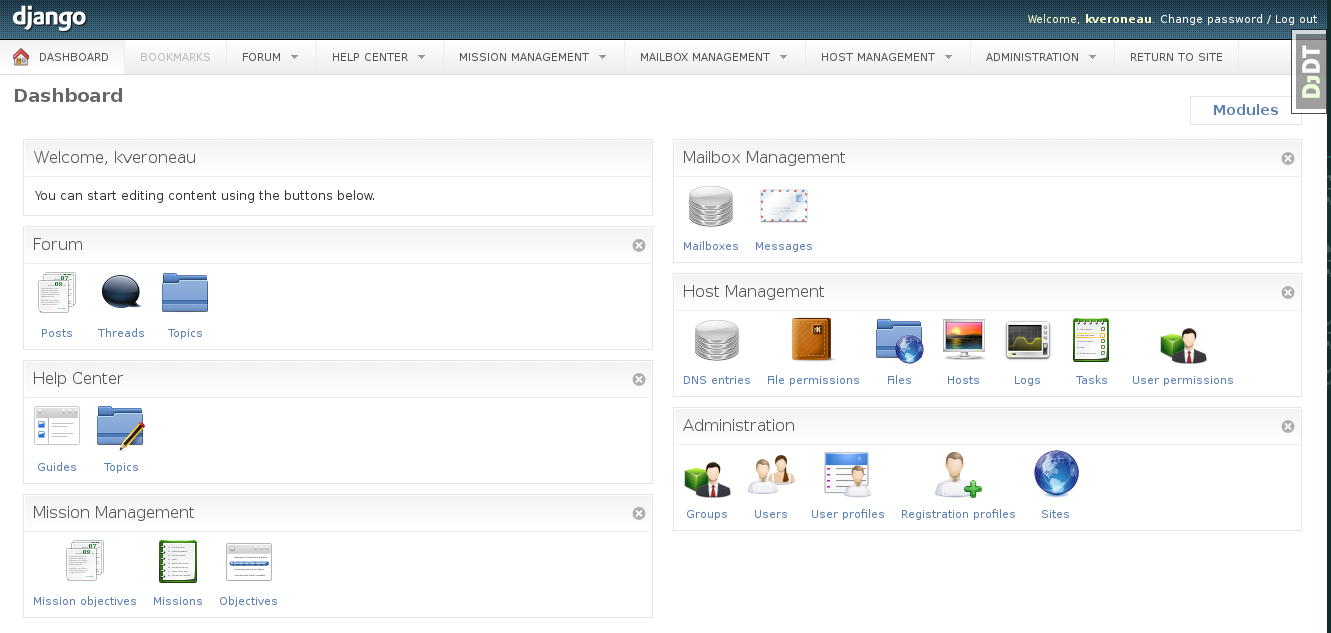Open the Tasks checklist icon
This screenshot has width=1331, height=633.
point(1091,340)
